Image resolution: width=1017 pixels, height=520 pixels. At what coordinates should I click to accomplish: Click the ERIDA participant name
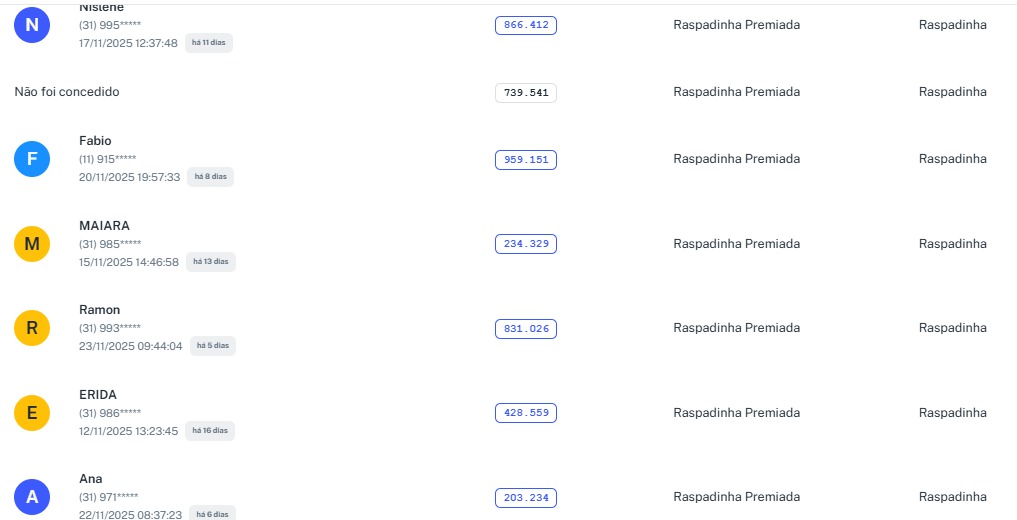[98, 395]
